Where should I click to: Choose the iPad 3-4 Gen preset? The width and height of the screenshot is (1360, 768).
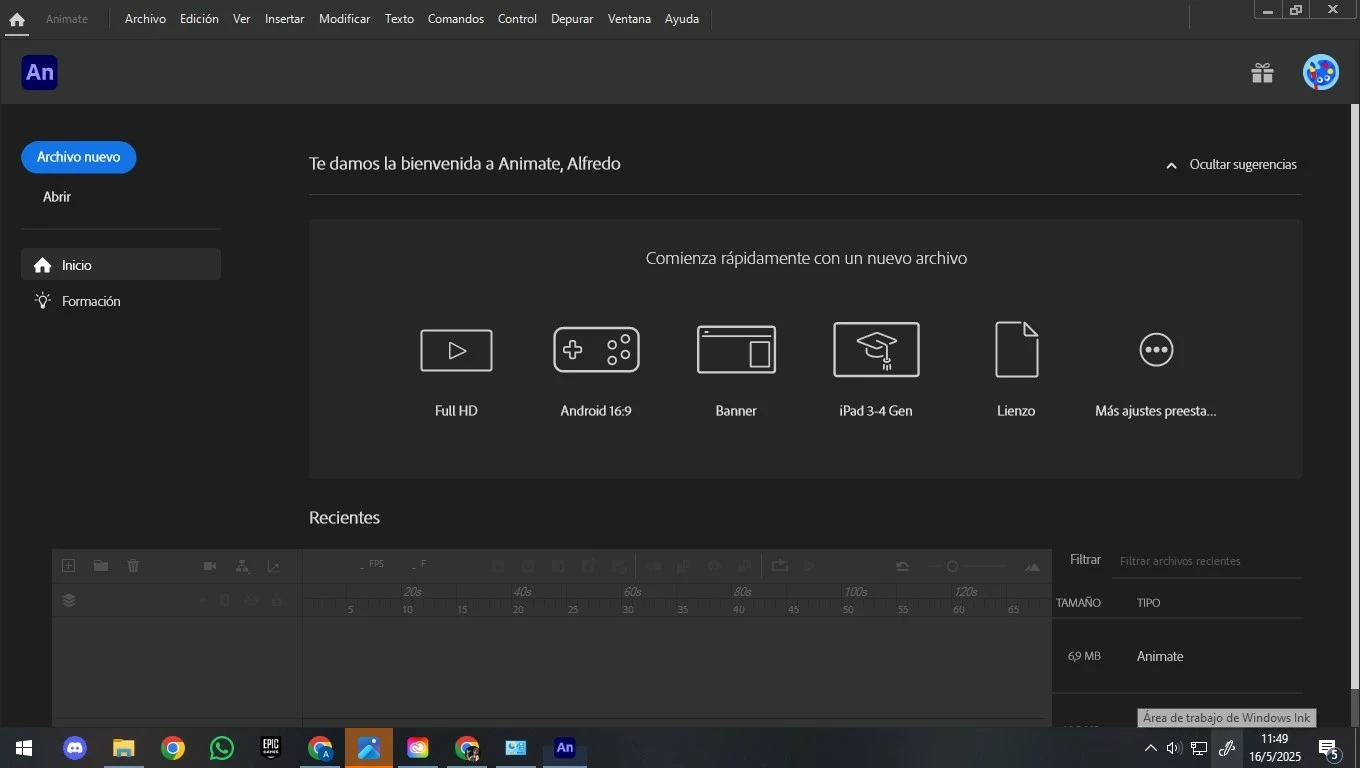click(876, 349)
